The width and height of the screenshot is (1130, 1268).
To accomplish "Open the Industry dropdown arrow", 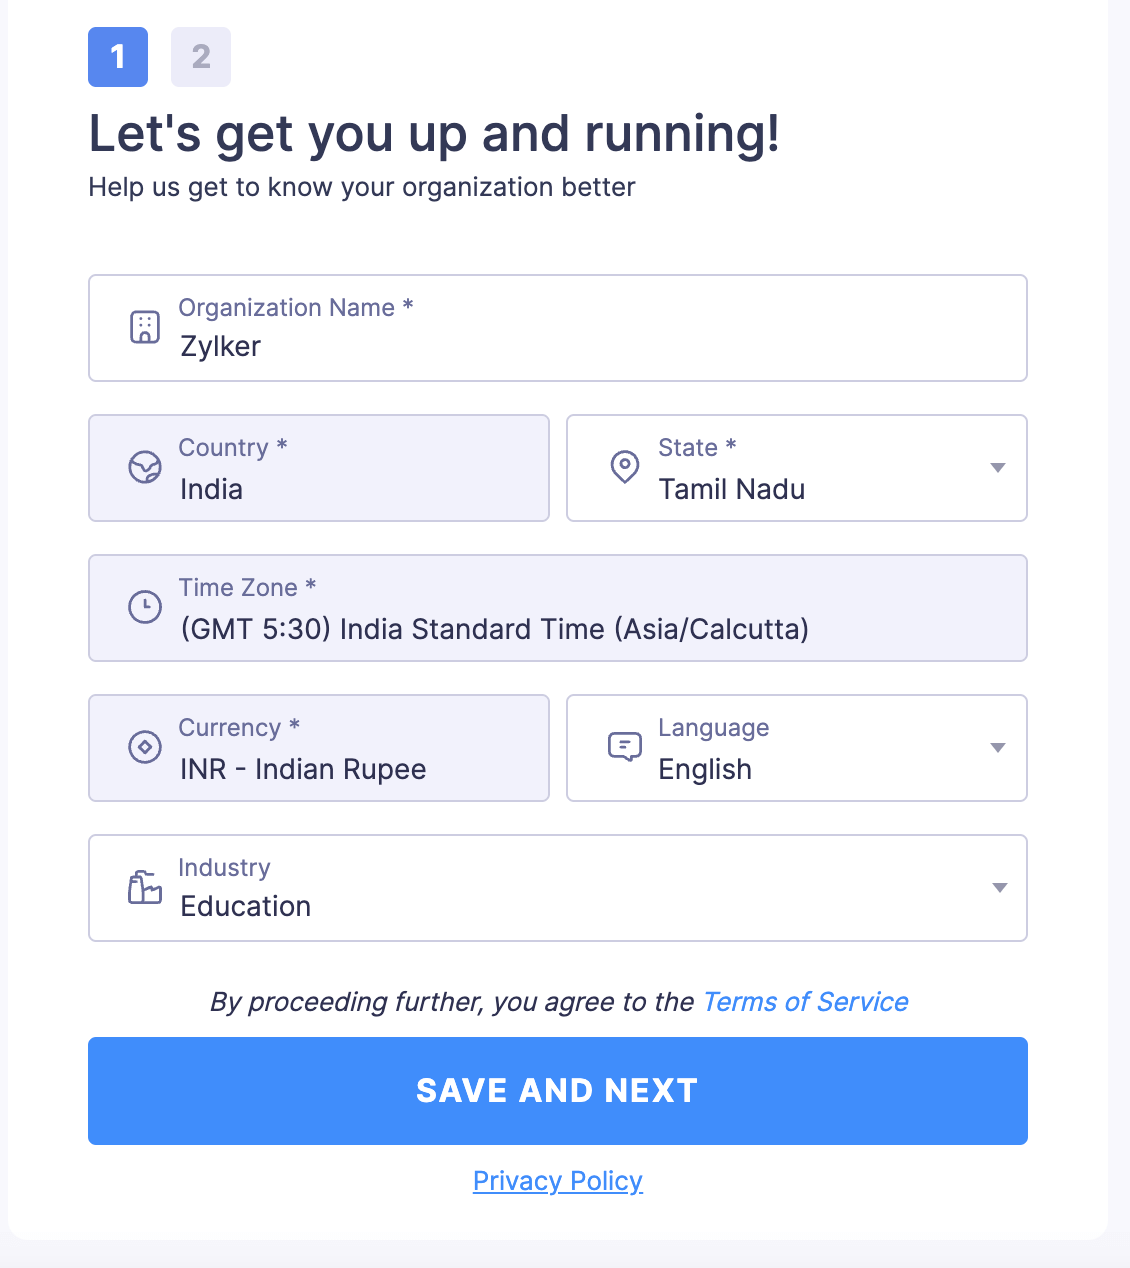I will coord(999,887).
